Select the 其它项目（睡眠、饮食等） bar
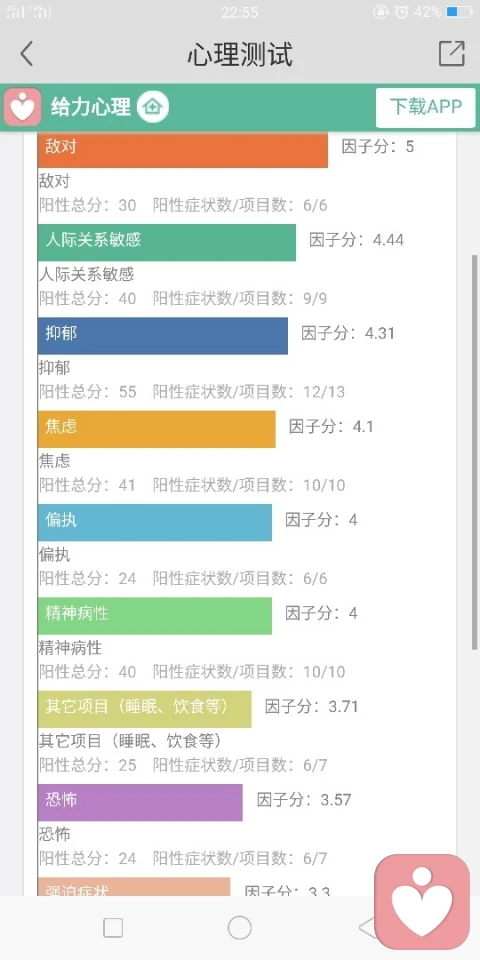This screenshot has height=960, width=480. point(144,709)
